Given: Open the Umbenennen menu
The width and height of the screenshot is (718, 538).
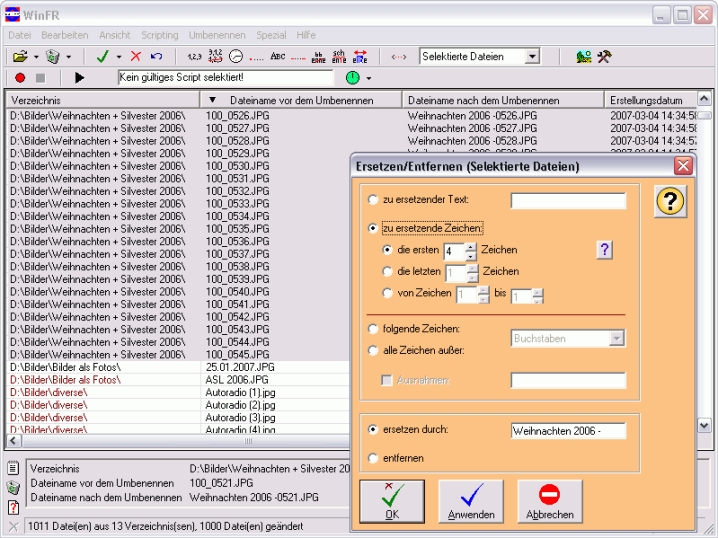Looking at the screenshot, I should [x=217, y=35].
